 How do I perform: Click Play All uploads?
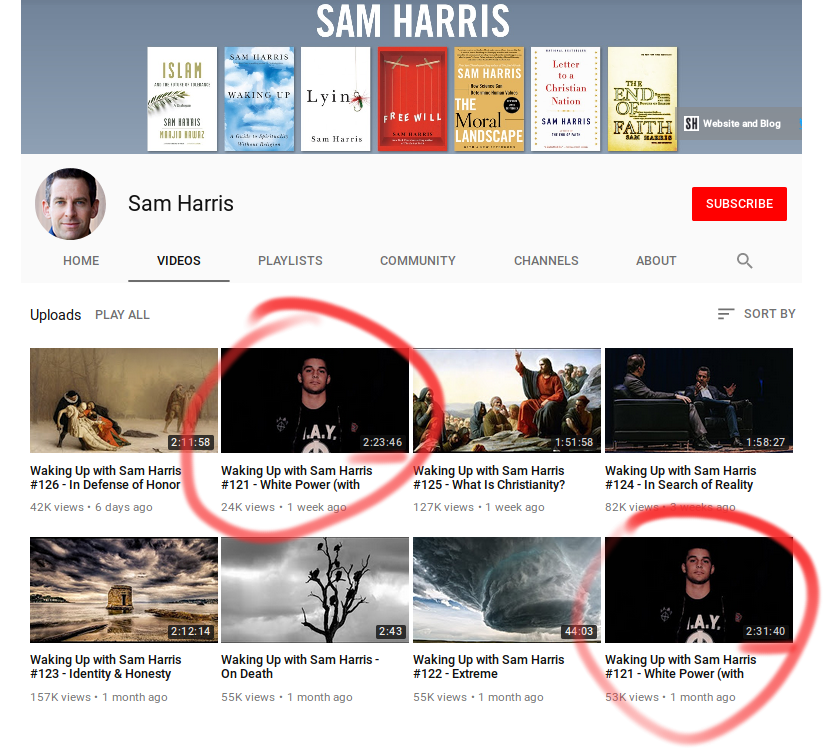pos(122,315)
